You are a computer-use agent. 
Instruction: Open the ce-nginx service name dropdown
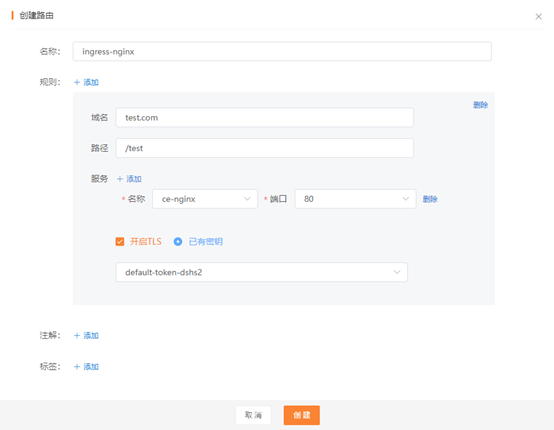pyautogui.click(x=205, y=199)
